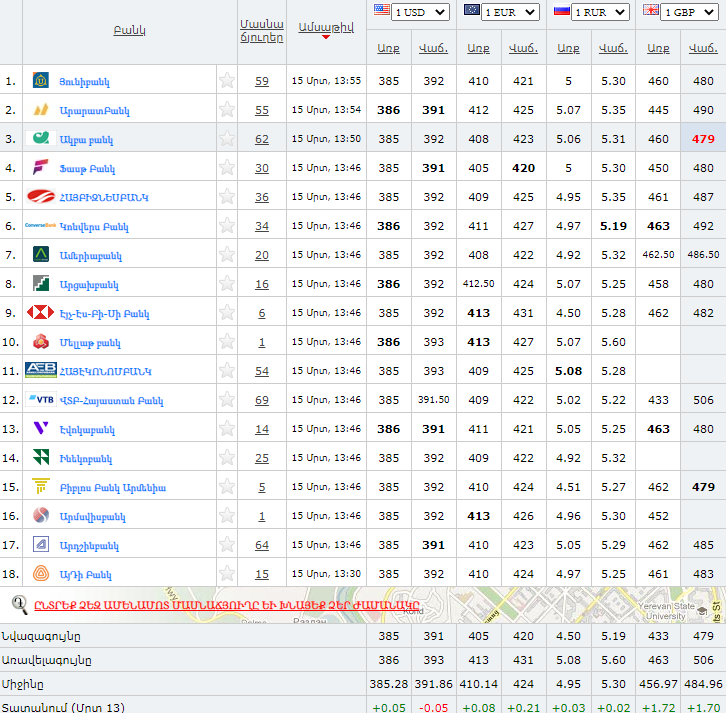Viewport: 726px width, 713px height.
Task: Click the EU flag icon next to EUR
Action: tap(472, 10)
